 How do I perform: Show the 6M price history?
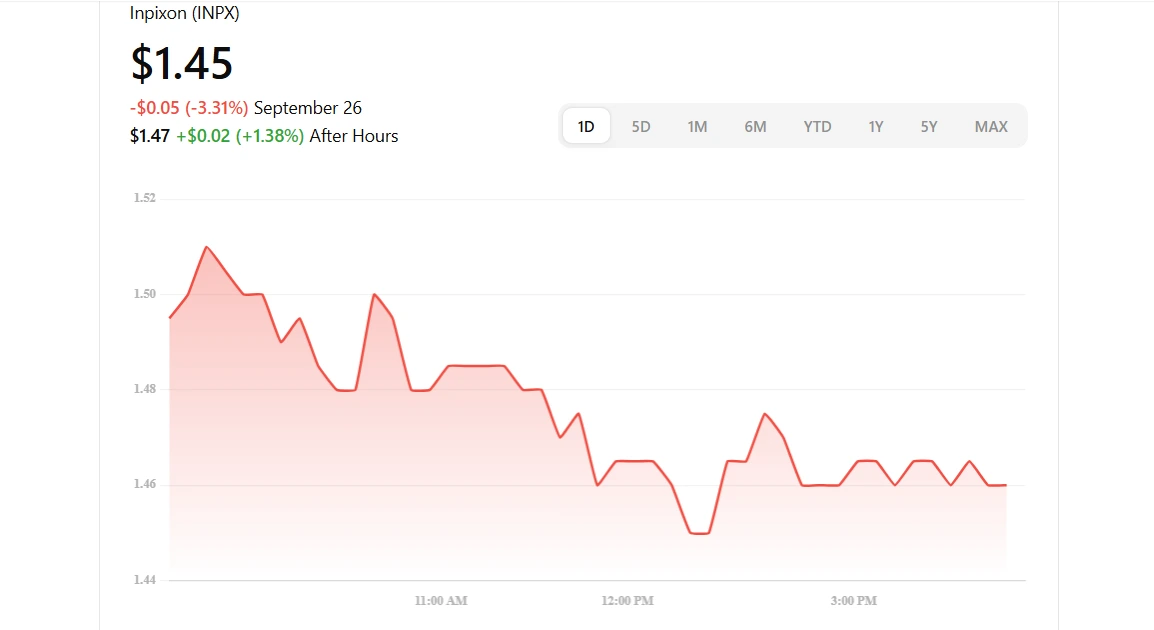[x=755, y=127]
